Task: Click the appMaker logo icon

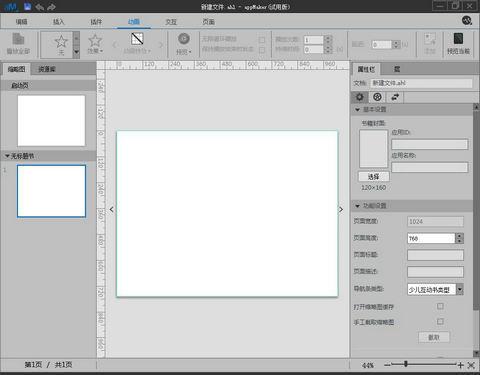Action: point(12,6)
